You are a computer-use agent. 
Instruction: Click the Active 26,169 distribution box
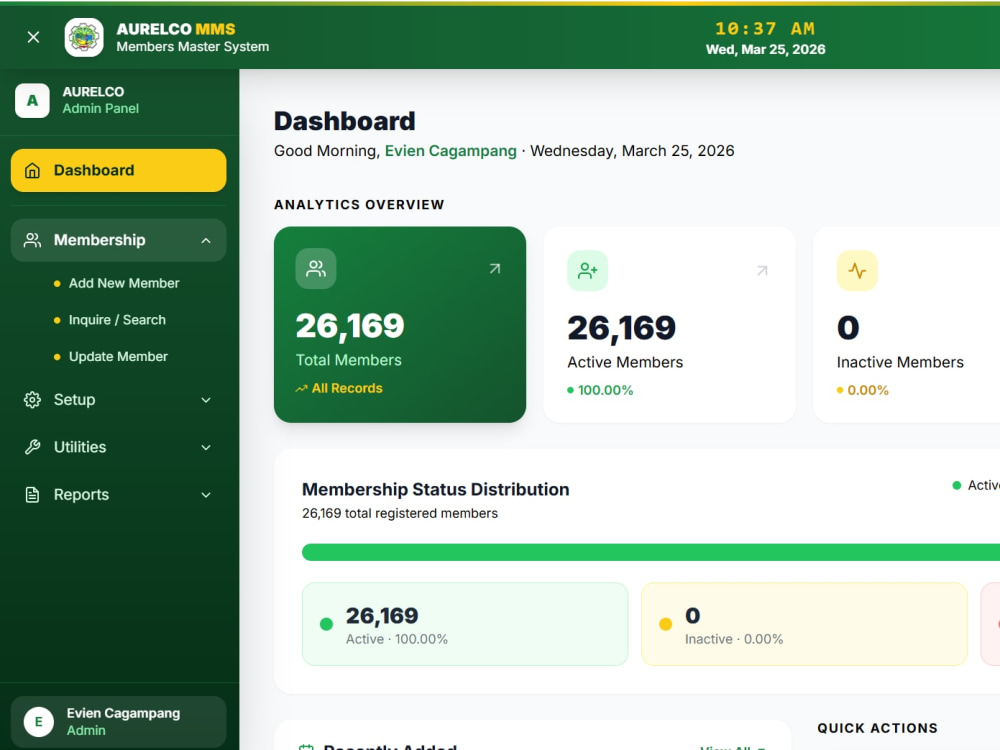point(465,624)
